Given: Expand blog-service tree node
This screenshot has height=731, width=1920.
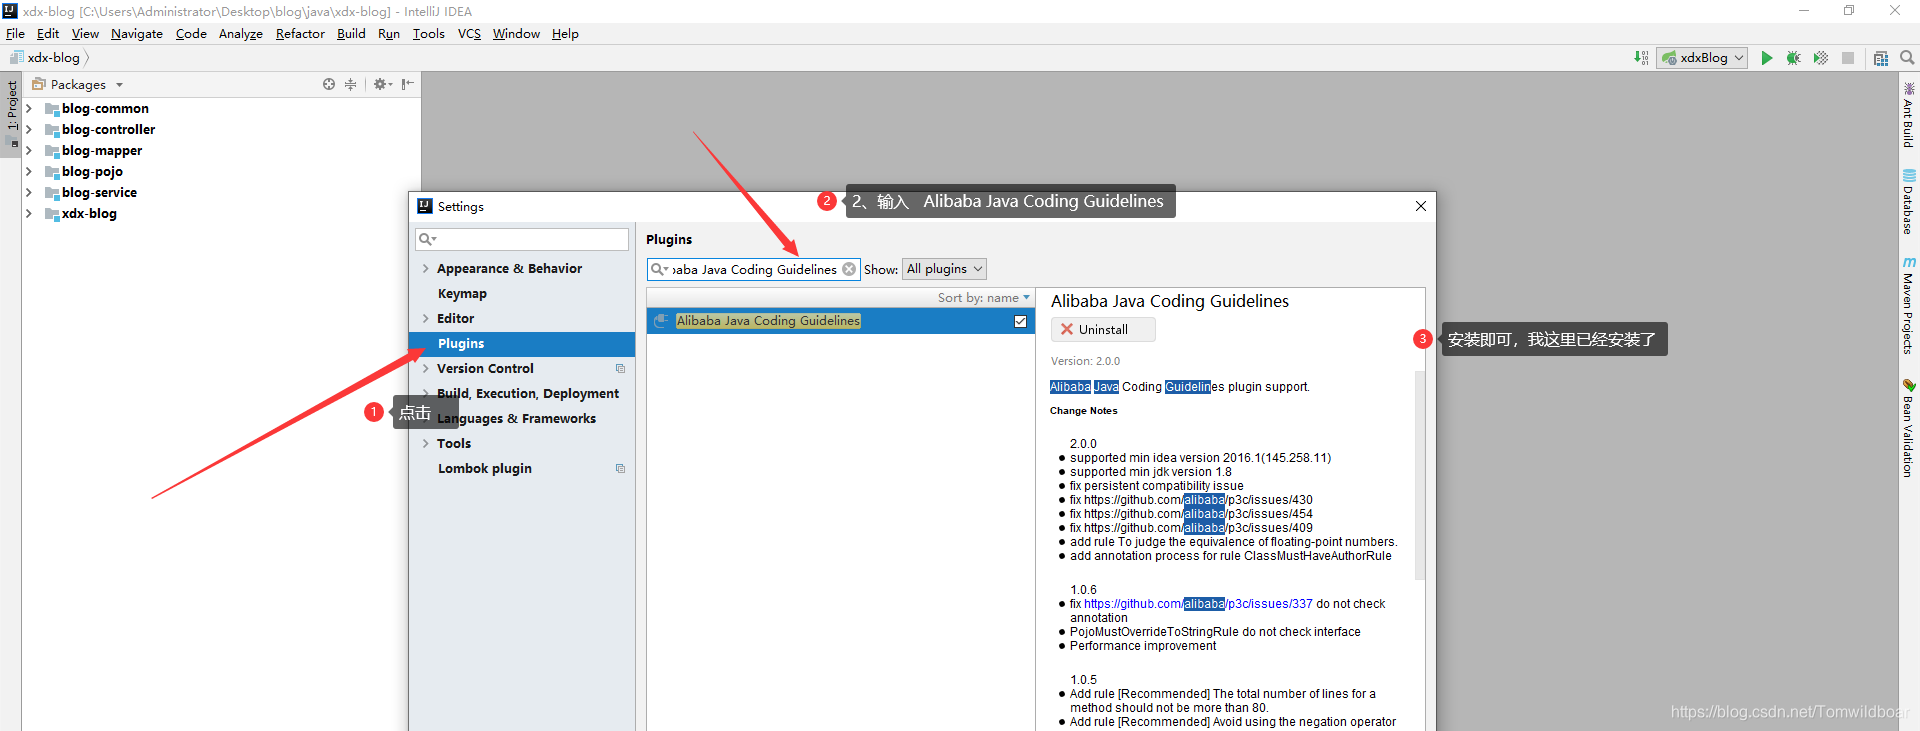Looking at the screenshot, I should pyautogui.click(x=29, y=193).
